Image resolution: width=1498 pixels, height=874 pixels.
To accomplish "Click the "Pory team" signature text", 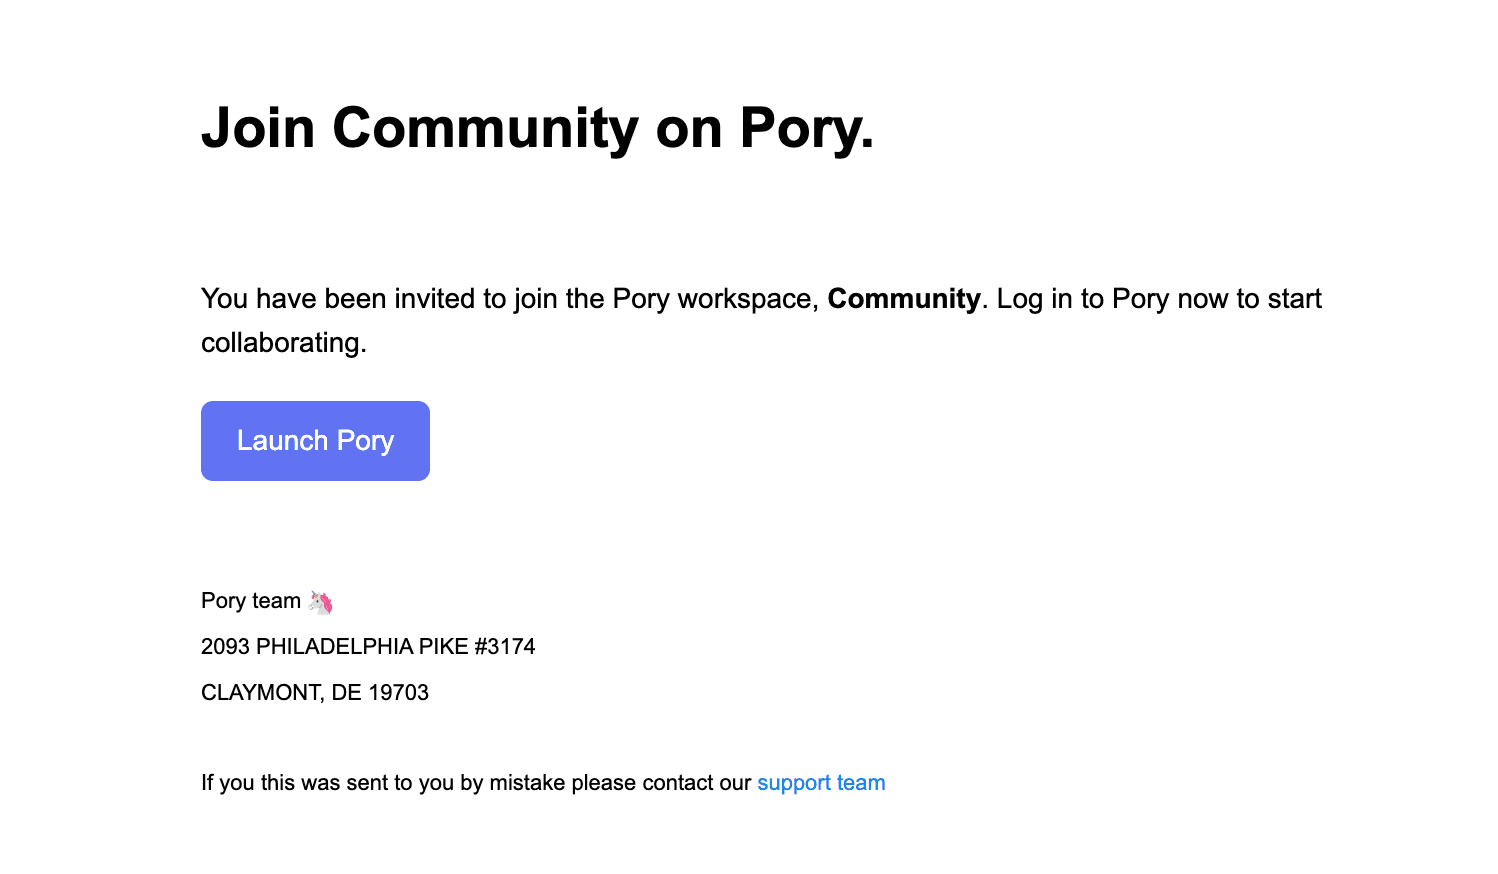I will (251, 601).
